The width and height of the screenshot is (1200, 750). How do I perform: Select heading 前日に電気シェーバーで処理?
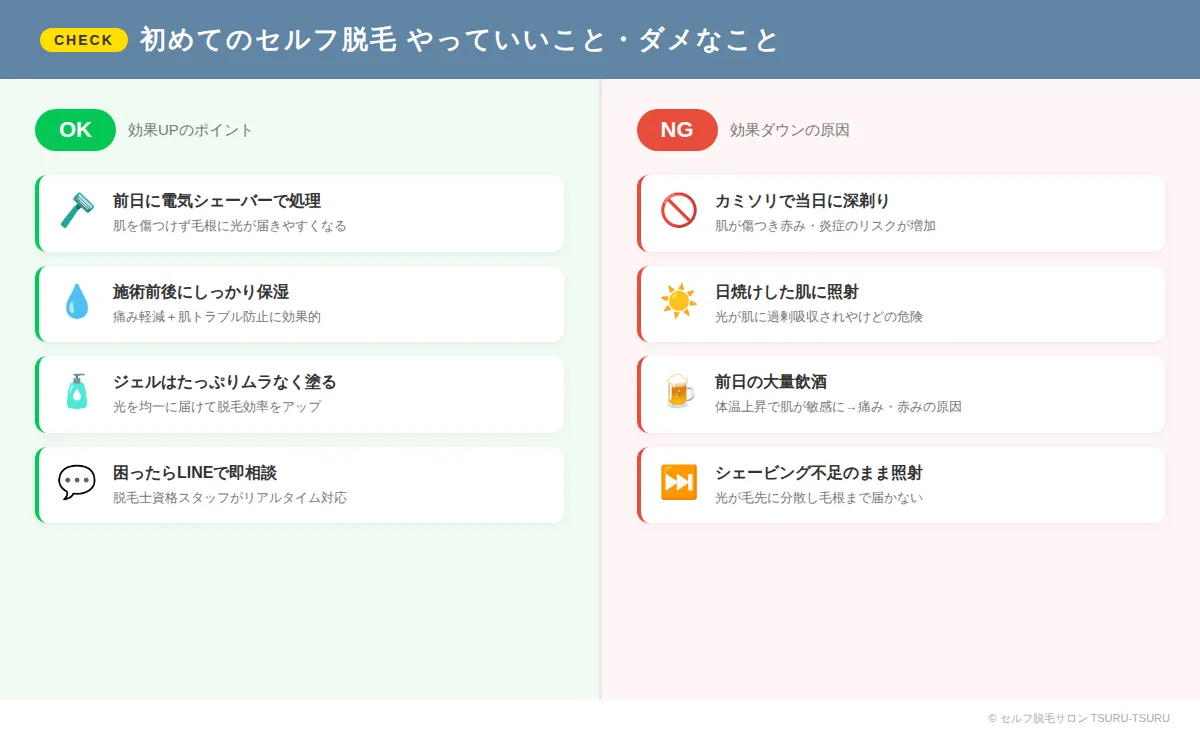tap(216, 201)
